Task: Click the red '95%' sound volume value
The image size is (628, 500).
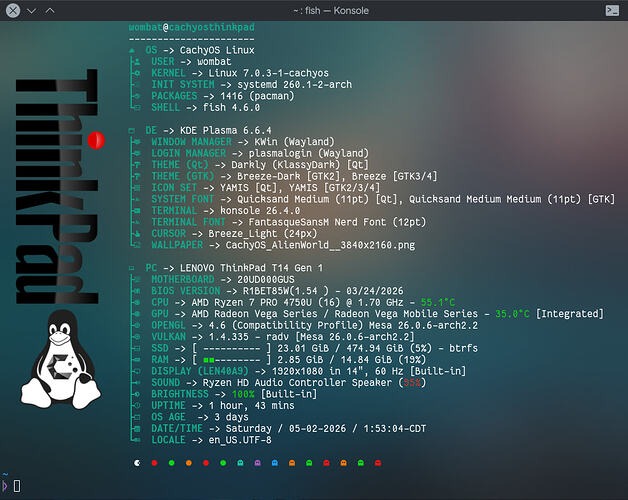Action: 412,383
